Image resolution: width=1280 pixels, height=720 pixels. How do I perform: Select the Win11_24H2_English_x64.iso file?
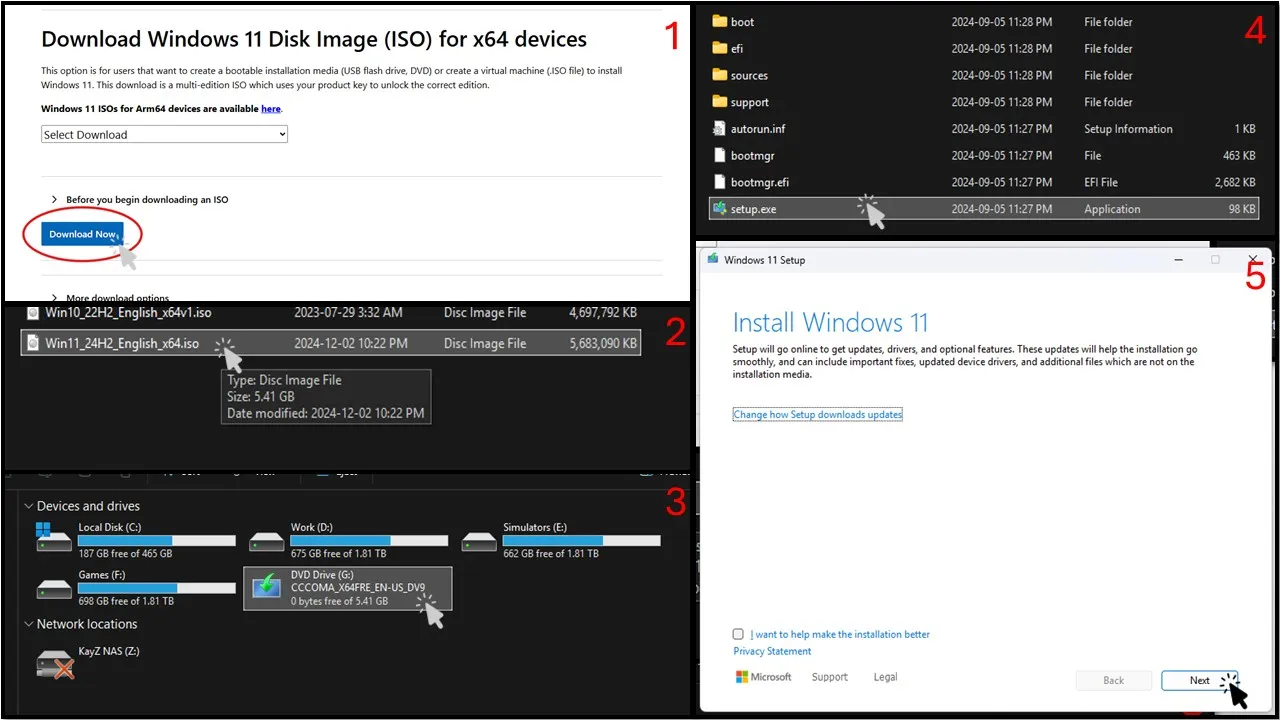tap(122, 343)
